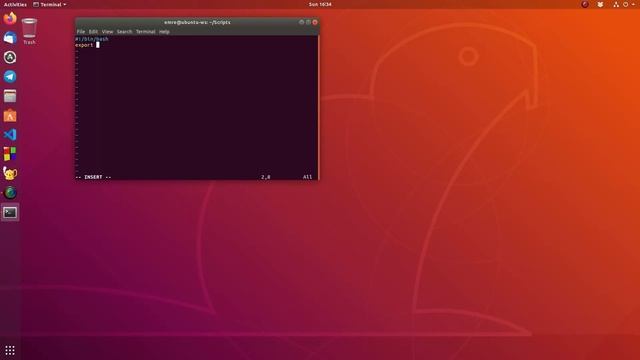
Task: Open the Software Updater dock icon
Action: click(x=10, y=57)
